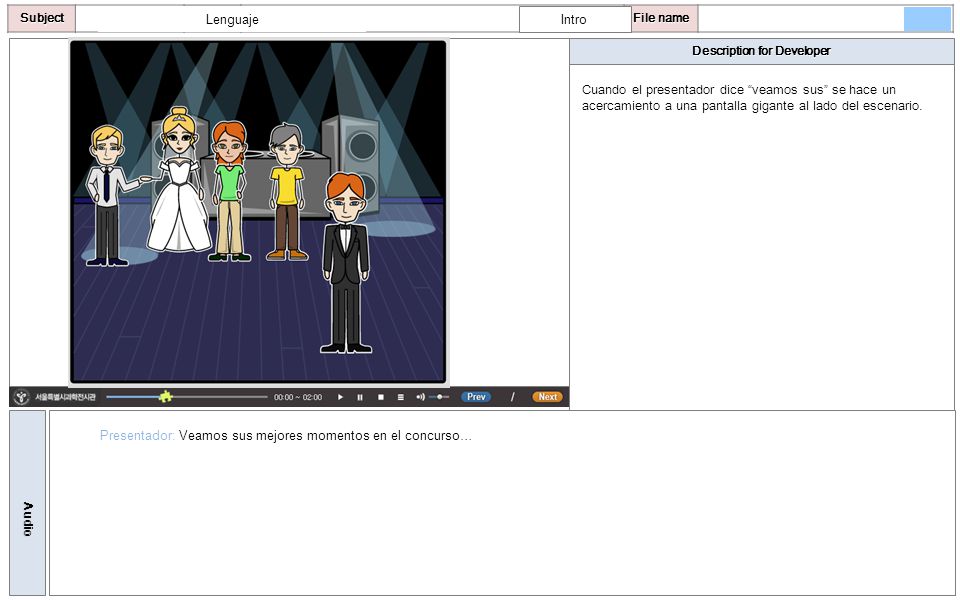Advance to the next slide with Next
This screenshot has width=960, height=600.
tap(547, 397)
